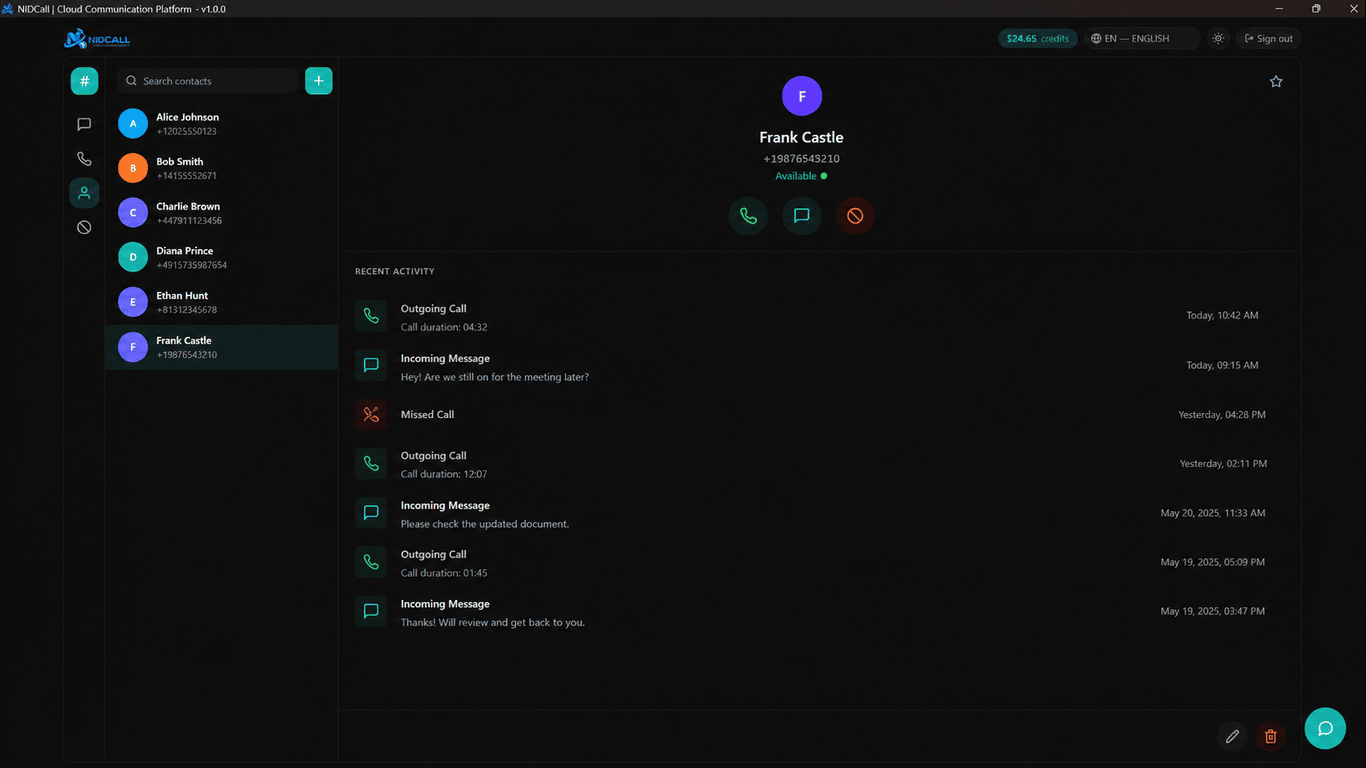Screen dimensions: 1366x768
Task: Click the Outgoing Call icon with duration 12:07
Action: point(371,464)
